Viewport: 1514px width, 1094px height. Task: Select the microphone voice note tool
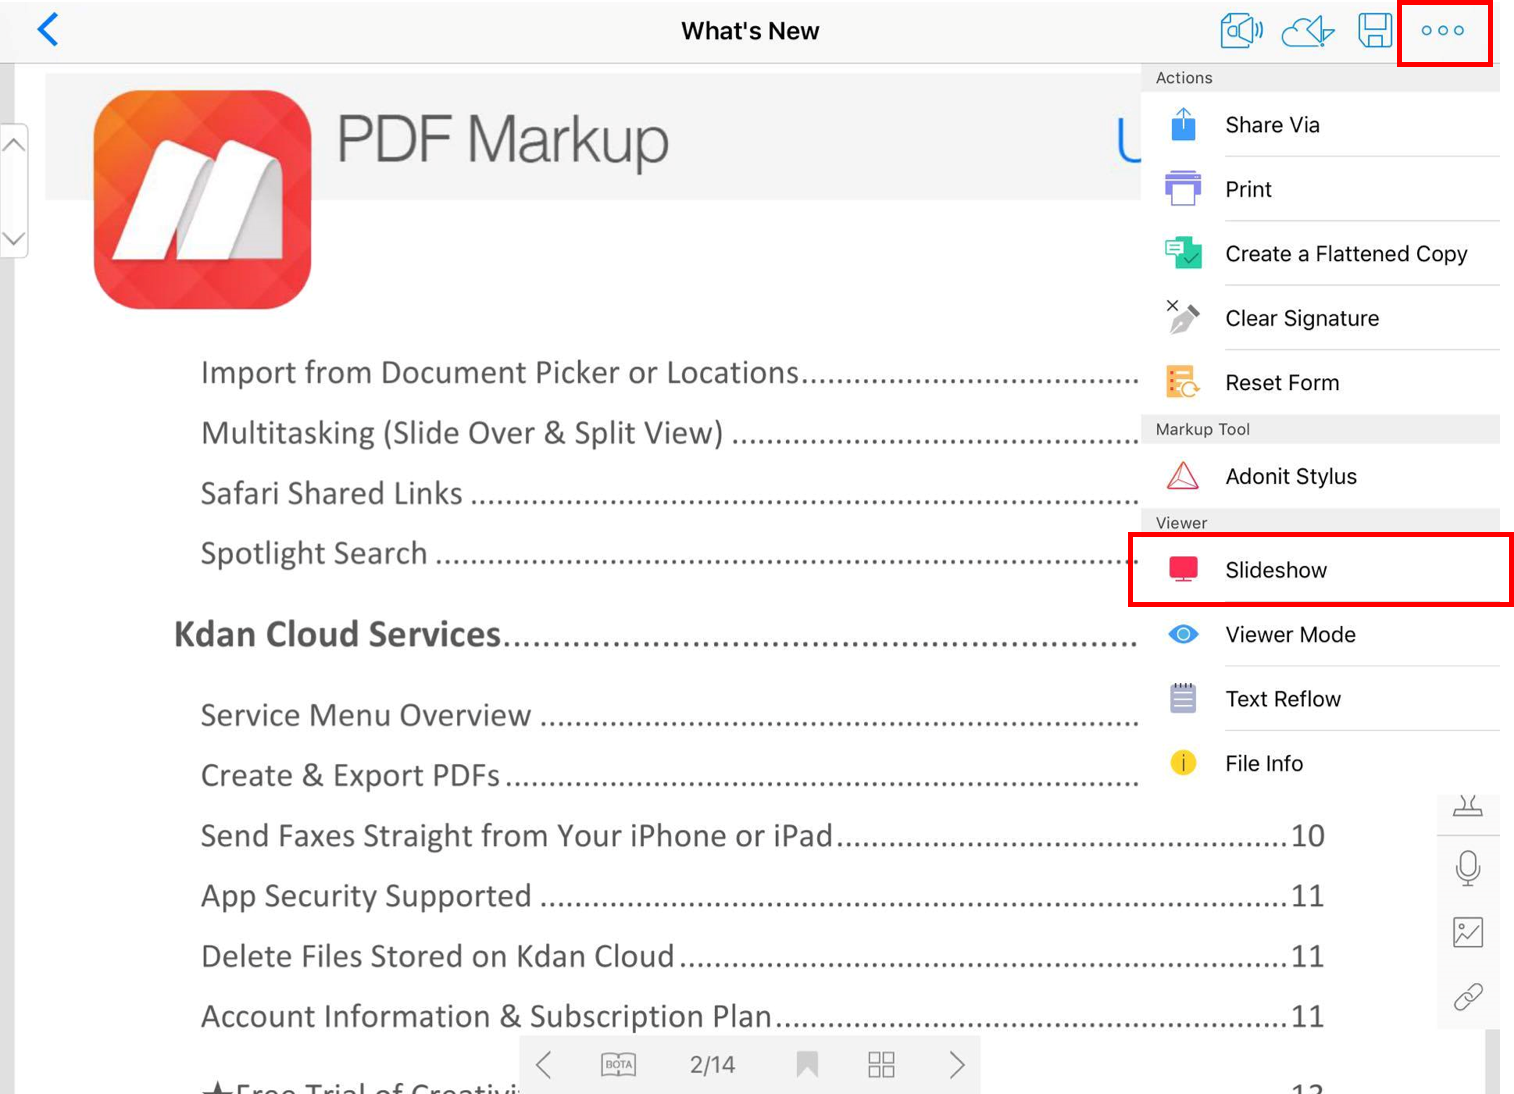click(1468, 868)
